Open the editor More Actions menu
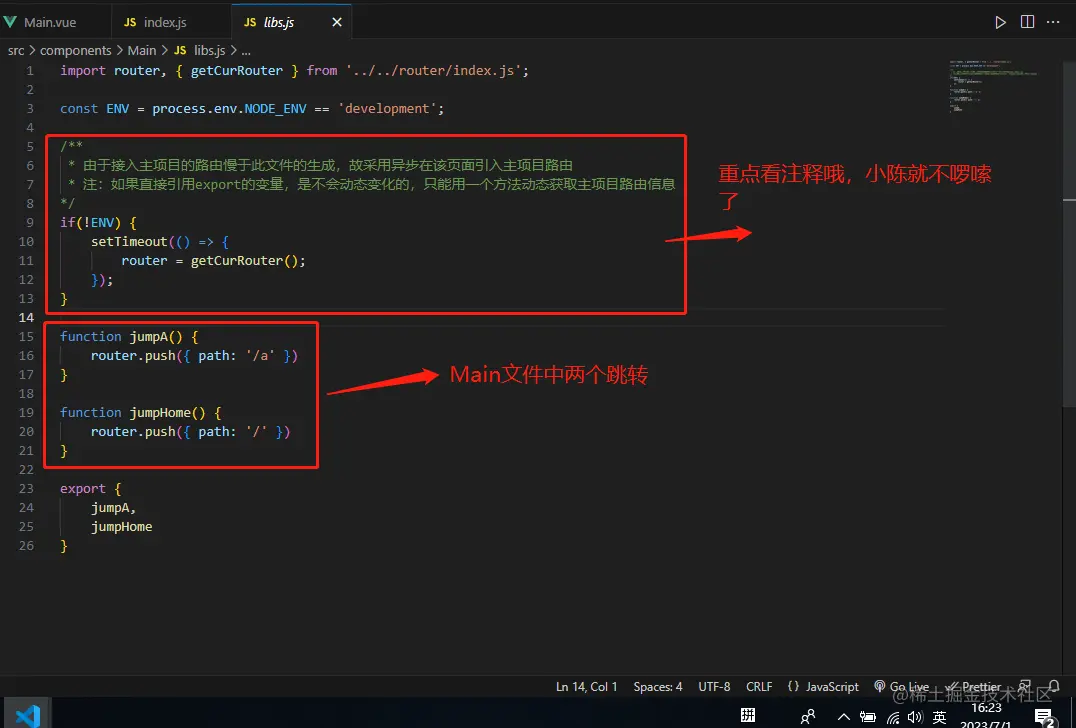The height and width of the screenshot is (728, 1076). point(1053,22)
